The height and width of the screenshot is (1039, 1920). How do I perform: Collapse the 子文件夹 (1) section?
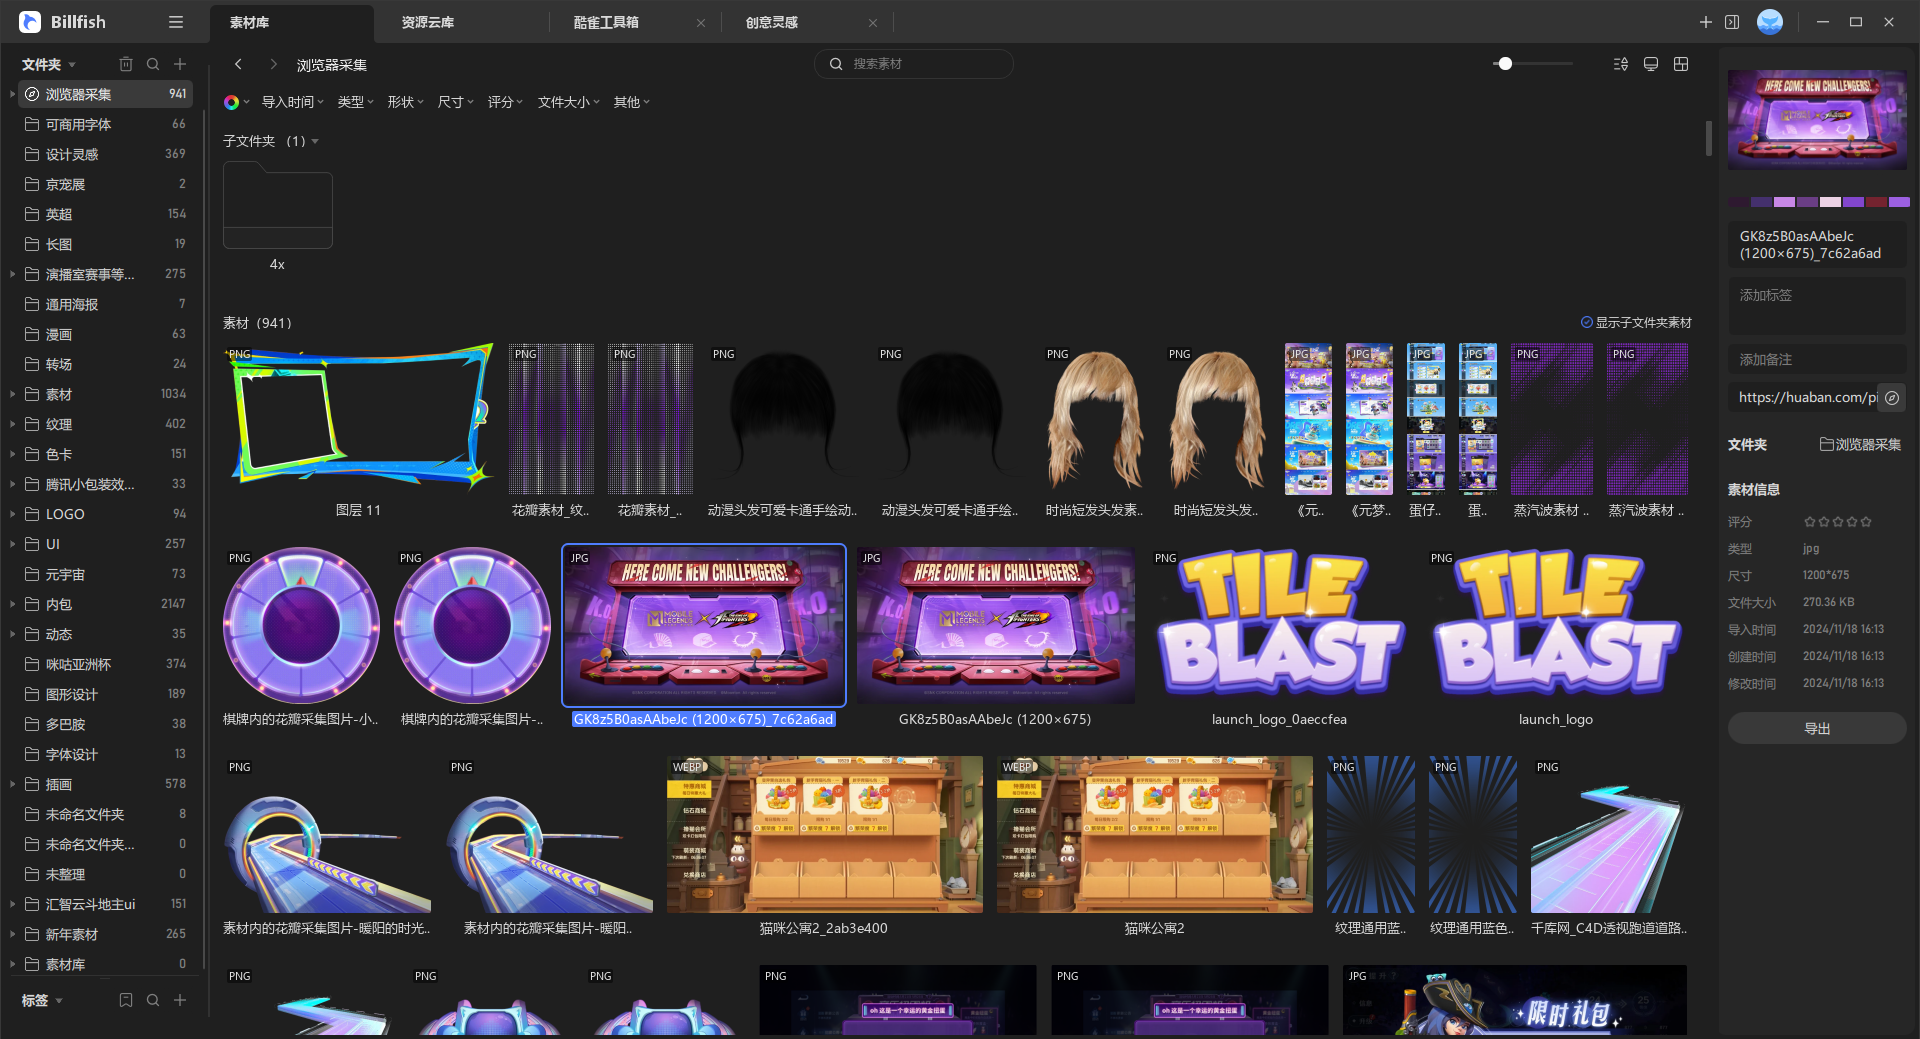tap(315, 141)
